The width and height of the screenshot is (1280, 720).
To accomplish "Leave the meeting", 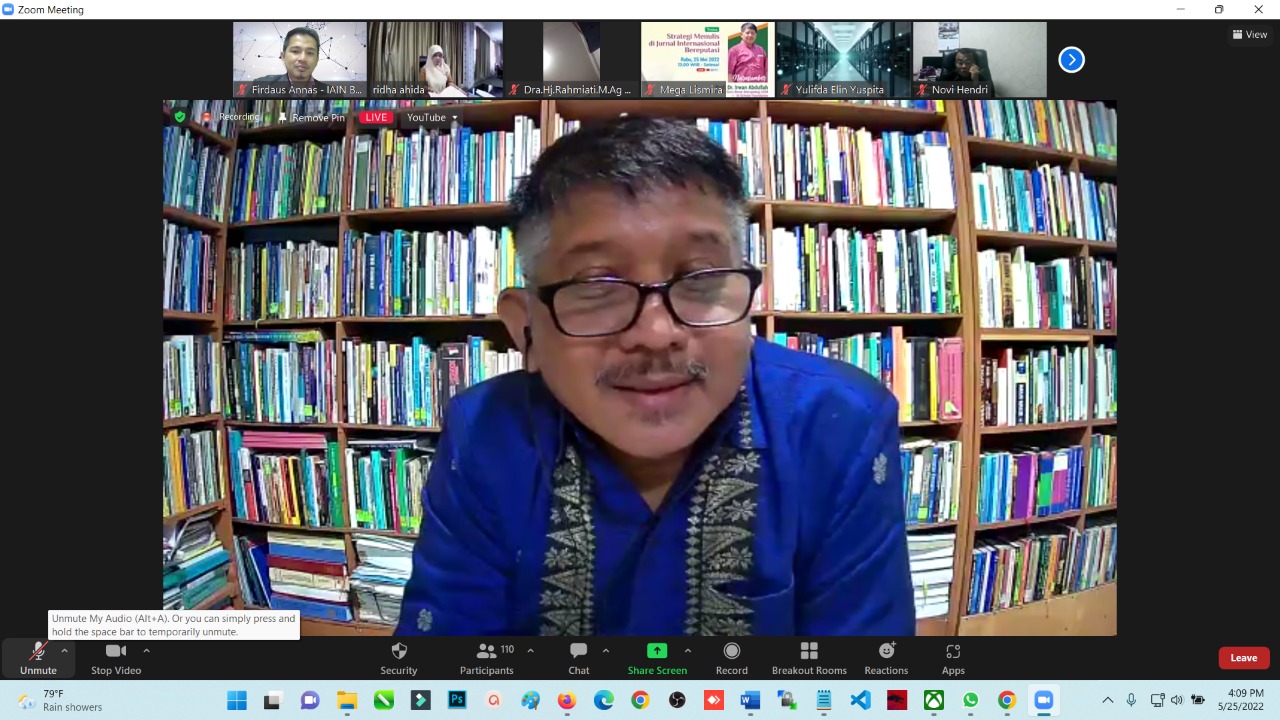I will pyautogui.click(x=1243, y=658).
